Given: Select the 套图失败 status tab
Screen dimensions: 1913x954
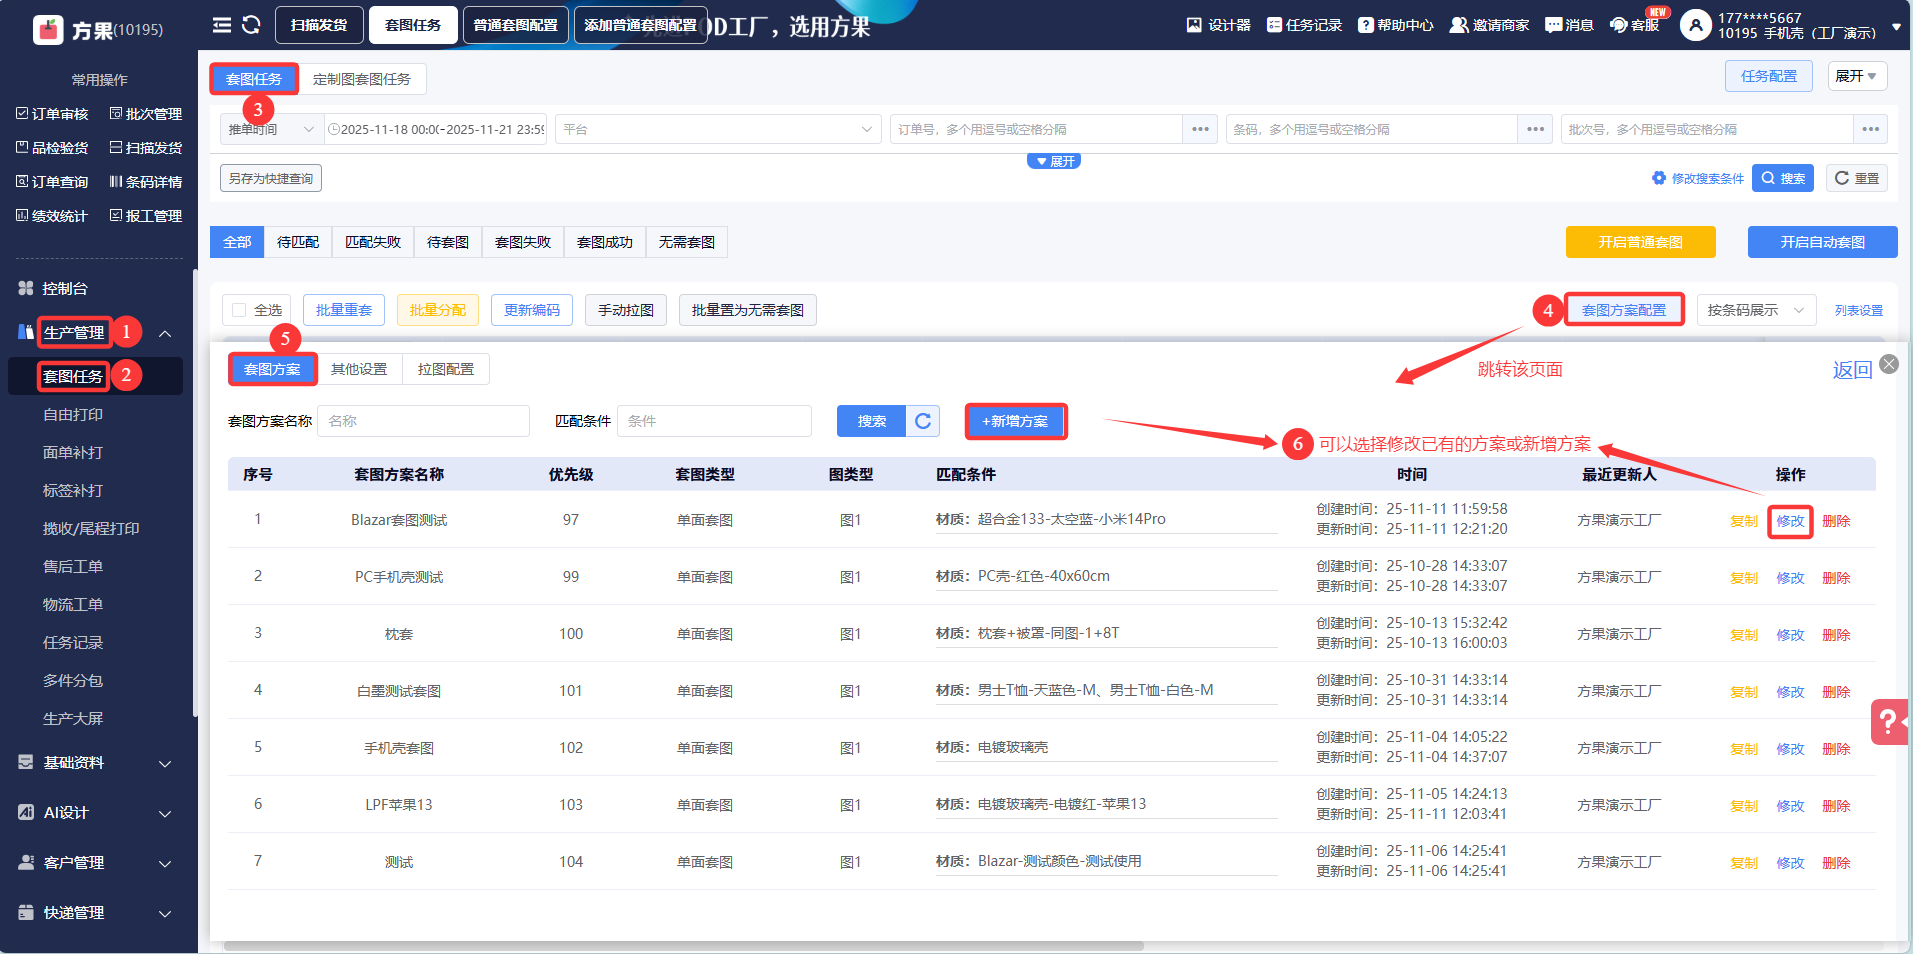Looking at the screenshot, I should [x=523, y=242].
